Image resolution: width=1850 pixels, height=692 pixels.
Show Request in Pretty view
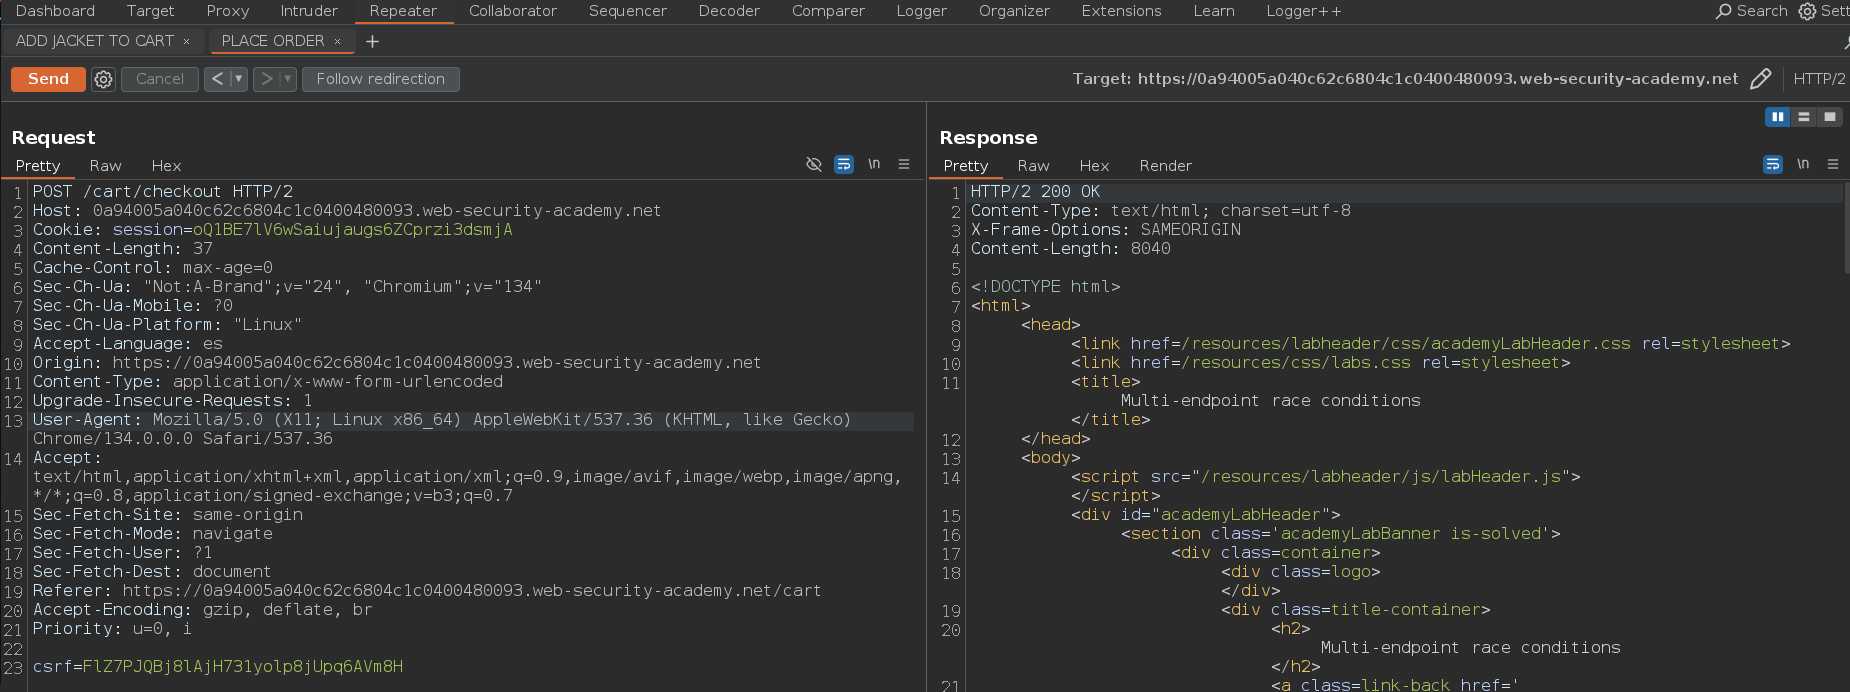click(x=38, y=166)
